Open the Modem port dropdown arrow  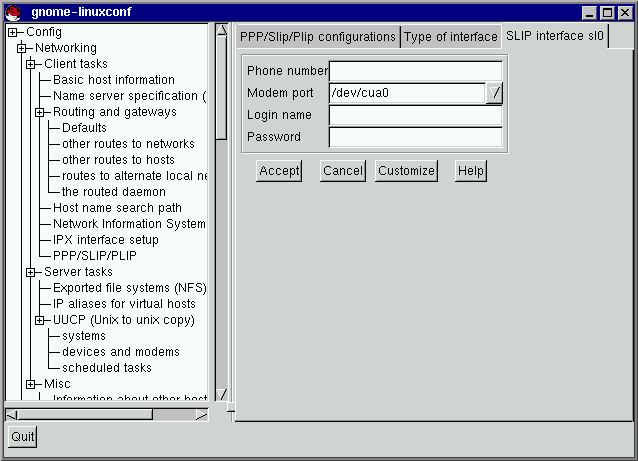(495, 93)
